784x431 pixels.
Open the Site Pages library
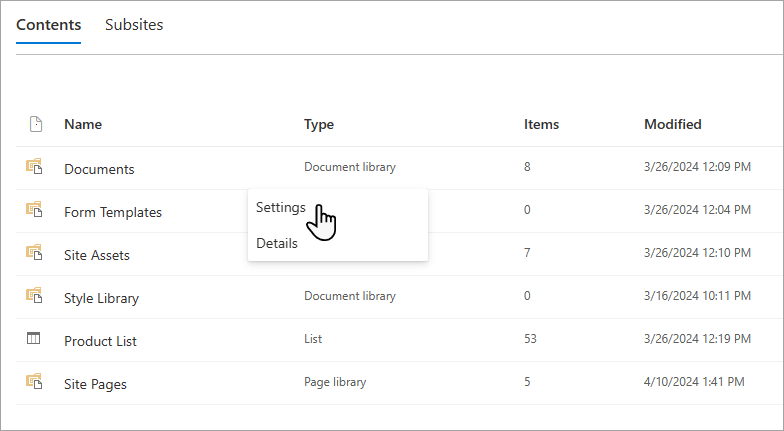95,384
